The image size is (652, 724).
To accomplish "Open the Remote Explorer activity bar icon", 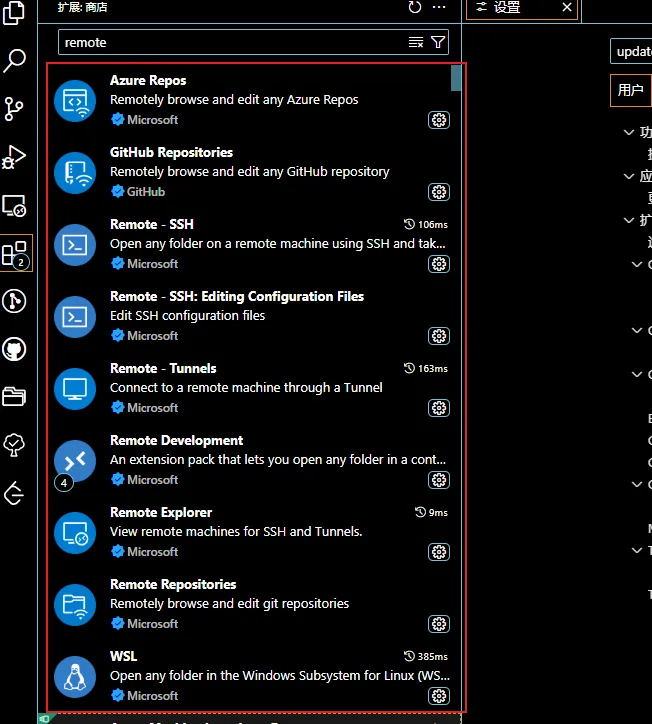I will coord(14,205).
